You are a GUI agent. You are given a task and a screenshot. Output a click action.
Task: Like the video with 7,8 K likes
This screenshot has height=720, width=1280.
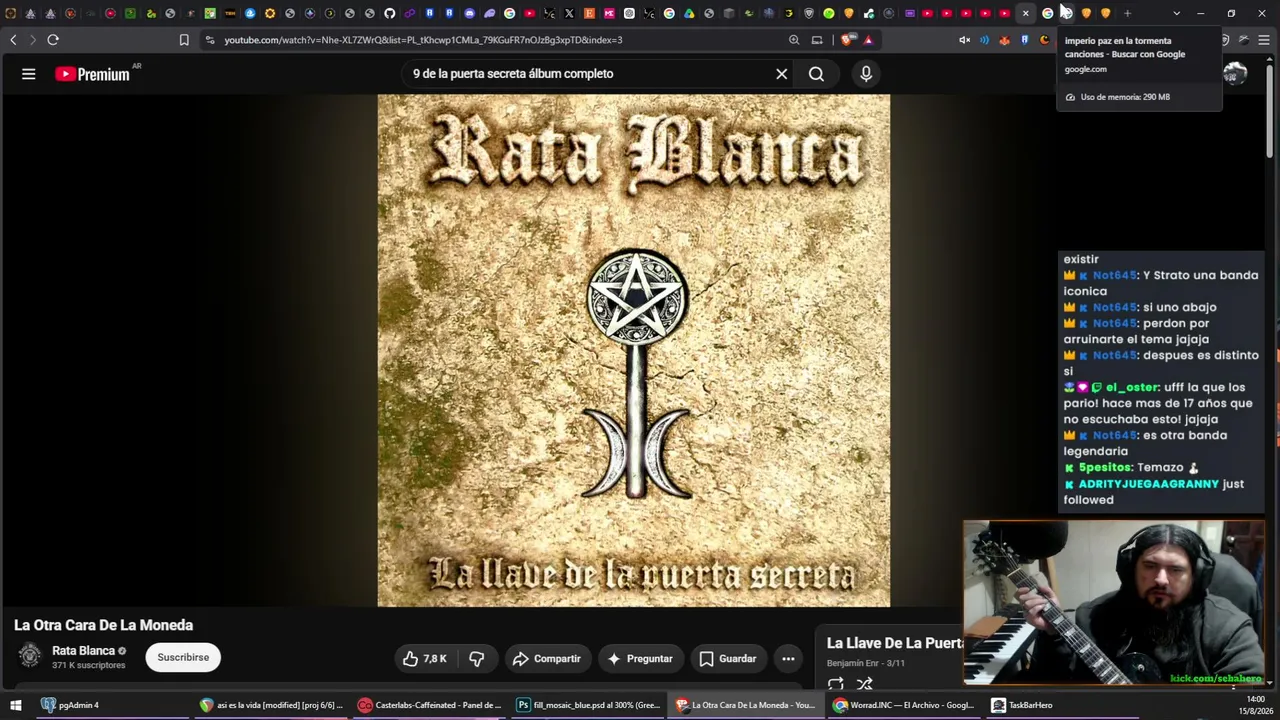click(424, 659)
